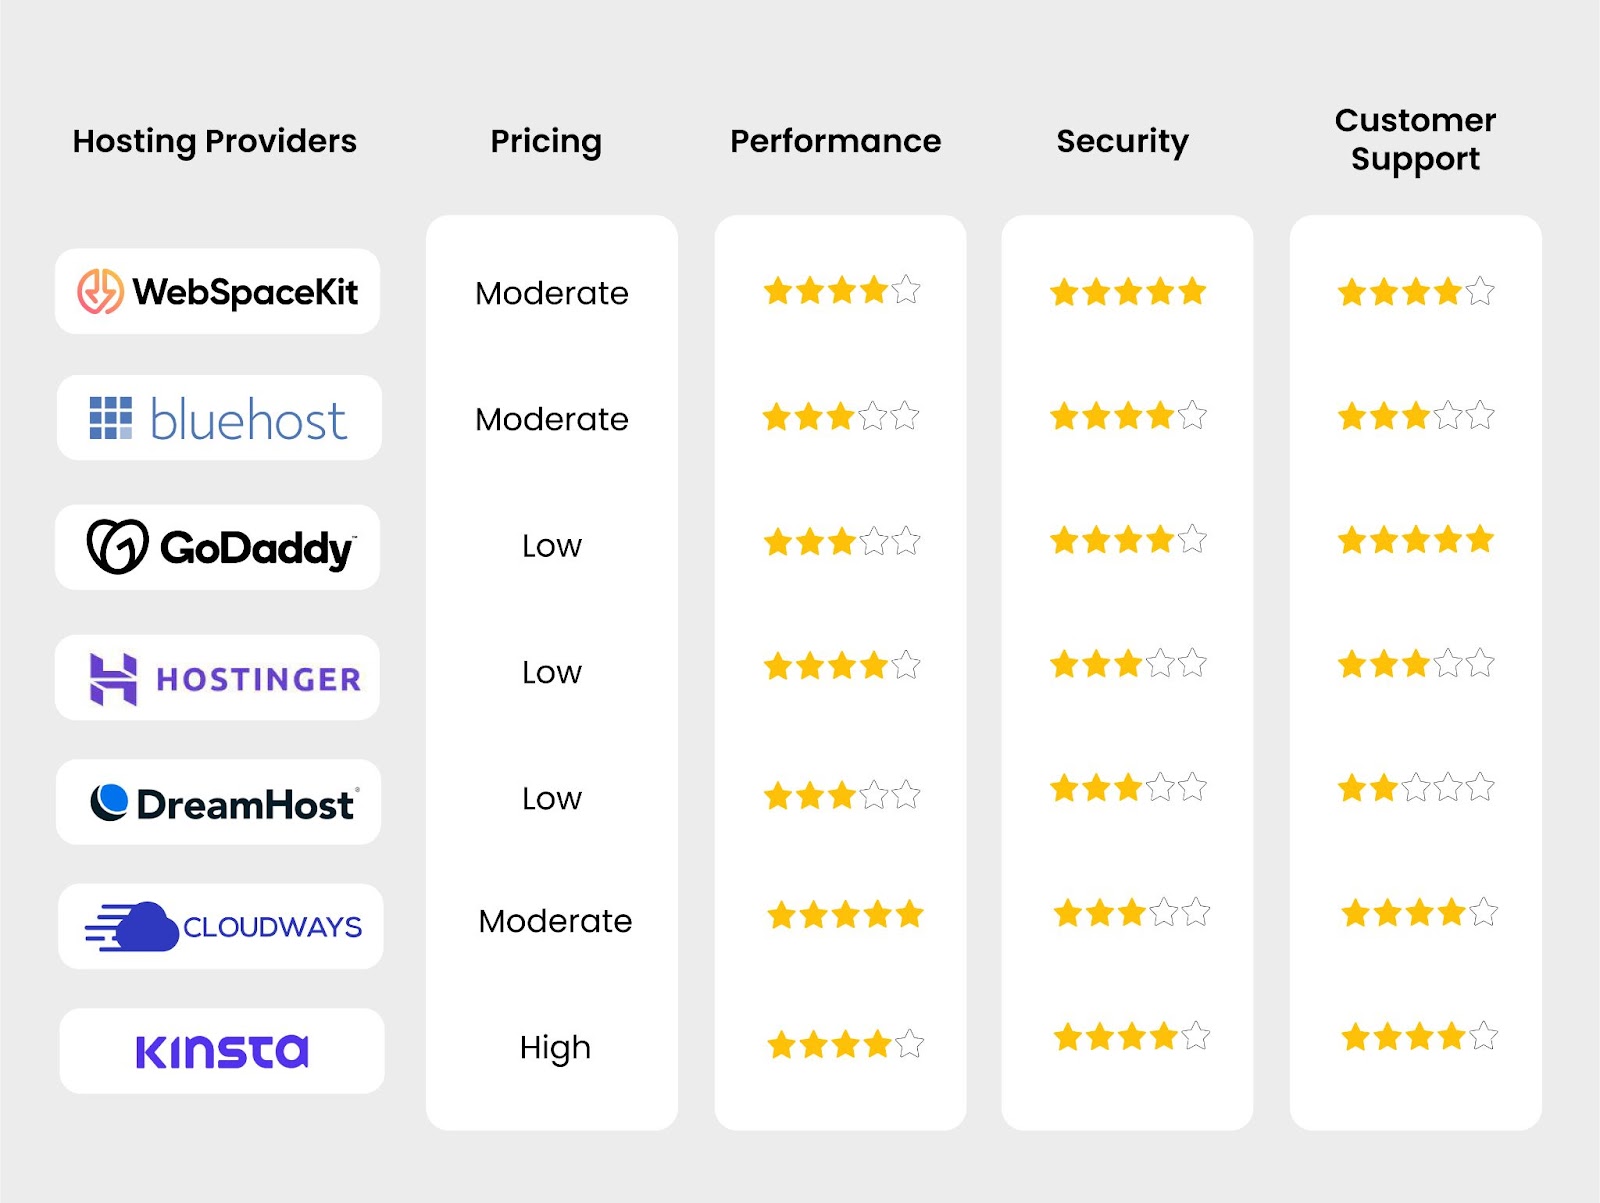Click the Pricing column header
This screenshot has width=1600, height=1203.
(546, 141)
